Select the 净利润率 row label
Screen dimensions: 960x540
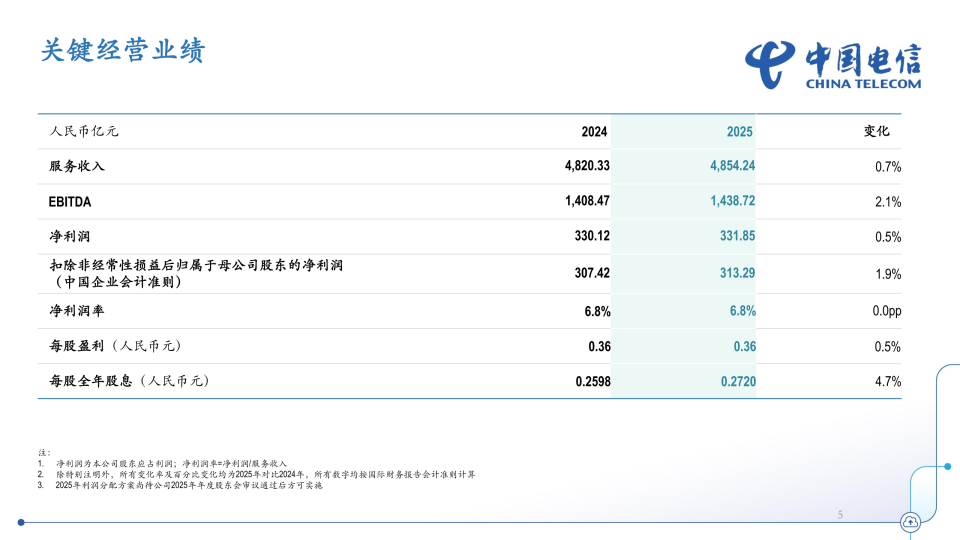coord(77,311)
